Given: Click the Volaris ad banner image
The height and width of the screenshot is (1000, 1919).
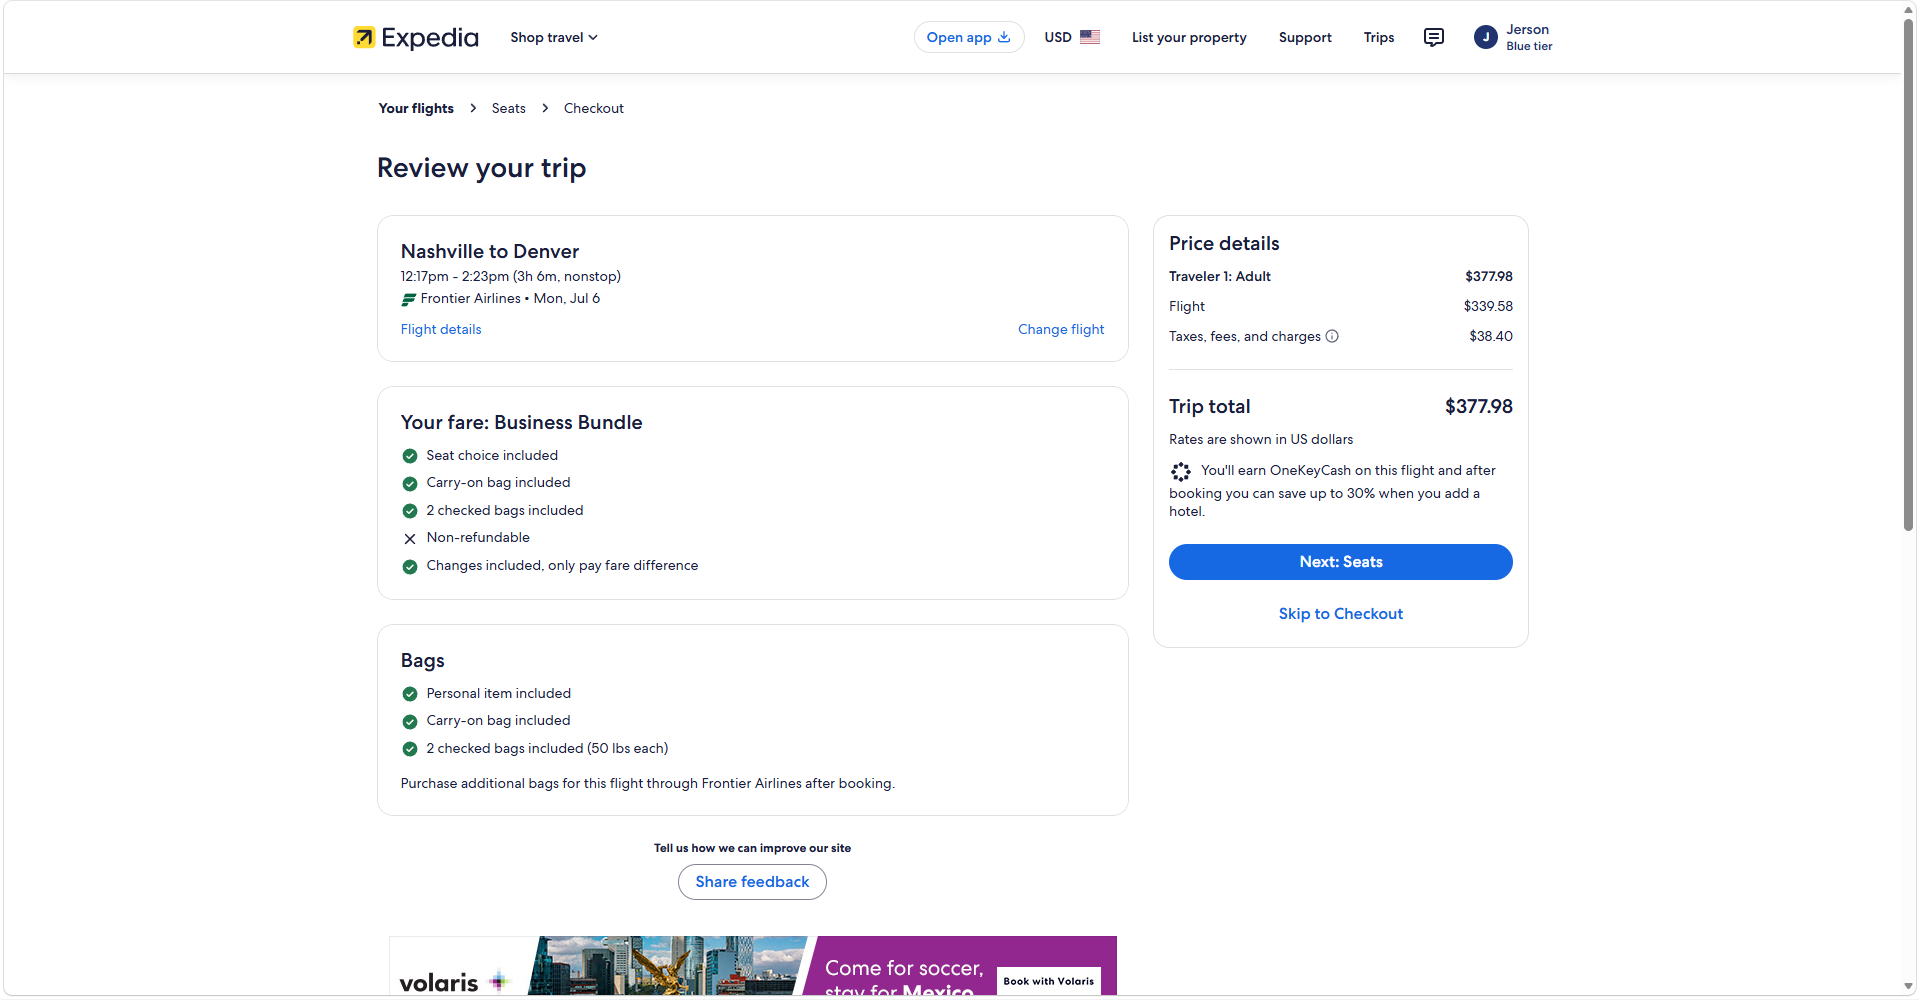Looking at the screenshot, I should tap(753, 966).
